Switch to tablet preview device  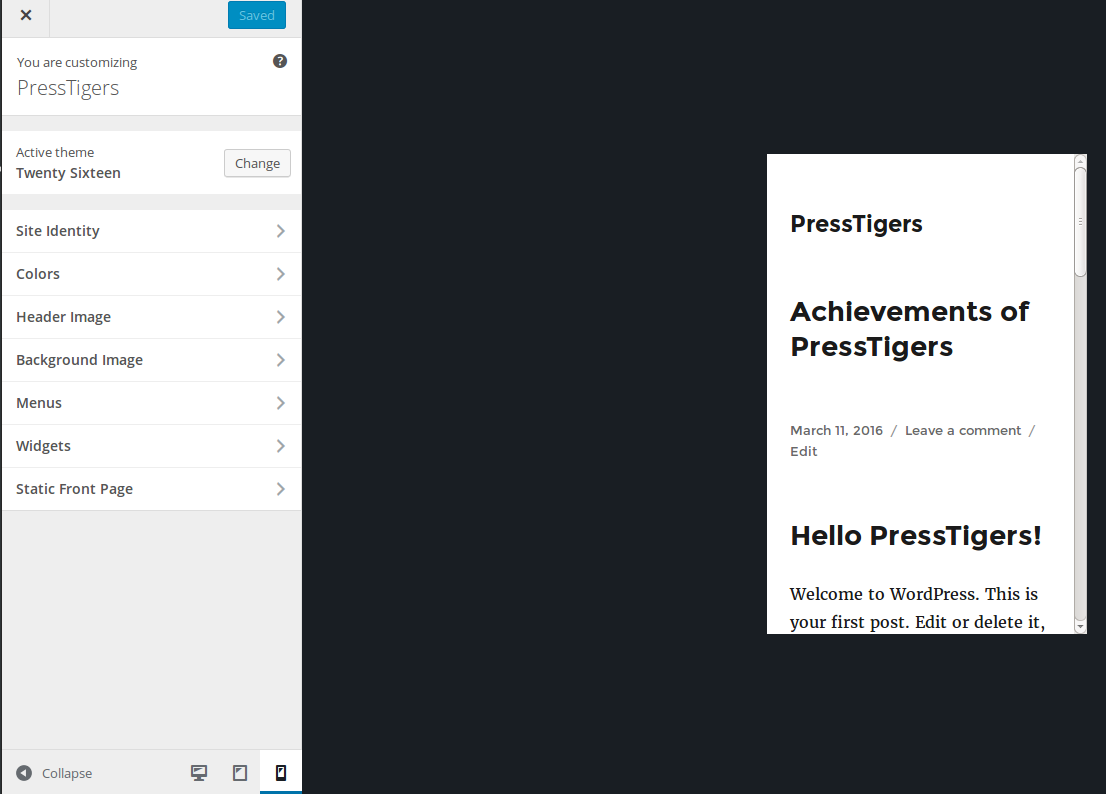[x=240, y=773]
